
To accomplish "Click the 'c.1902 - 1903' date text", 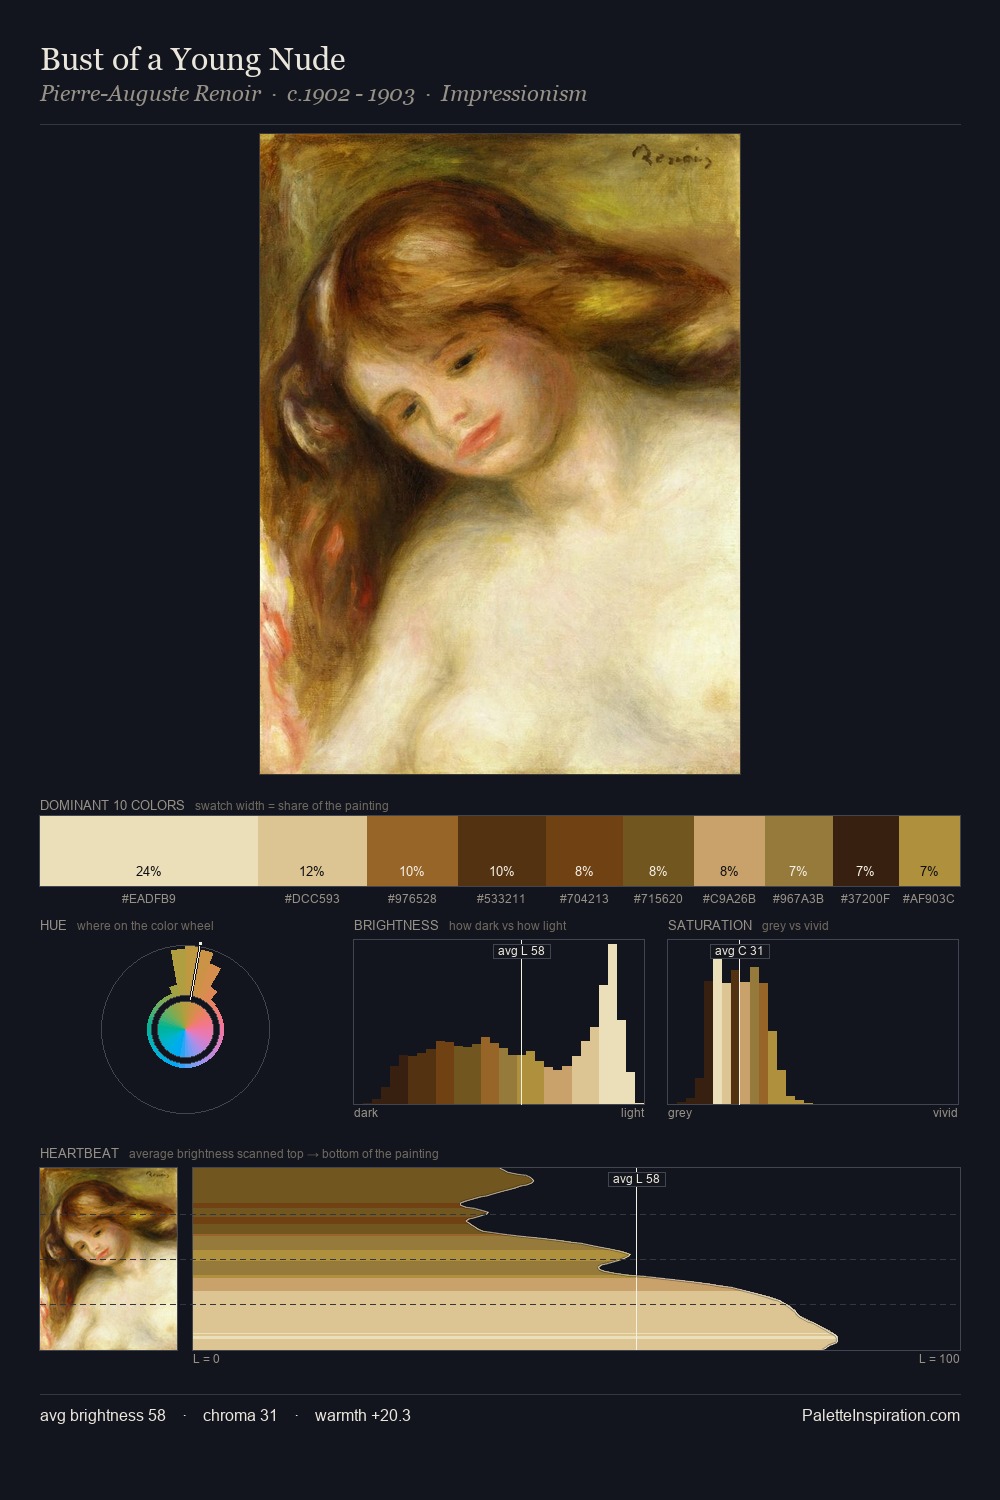I will [x=350, y=94].
